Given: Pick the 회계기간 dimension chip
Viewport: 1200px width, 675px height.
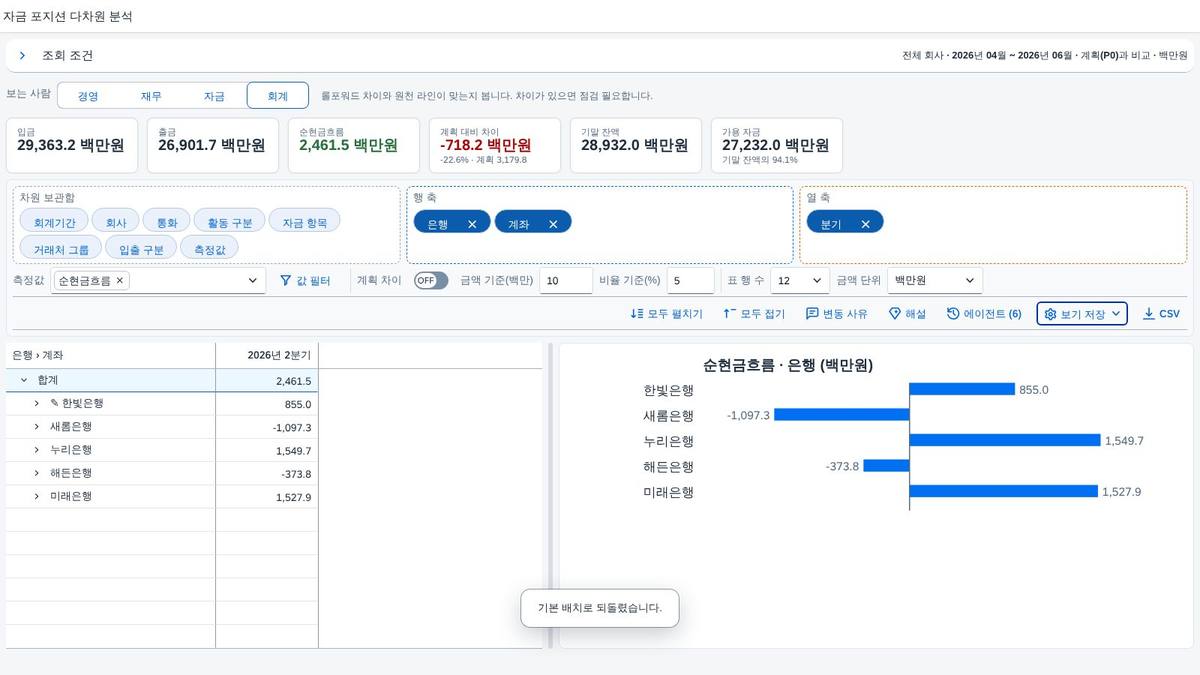Looking at the screenshot, I should tap(54, 221).
